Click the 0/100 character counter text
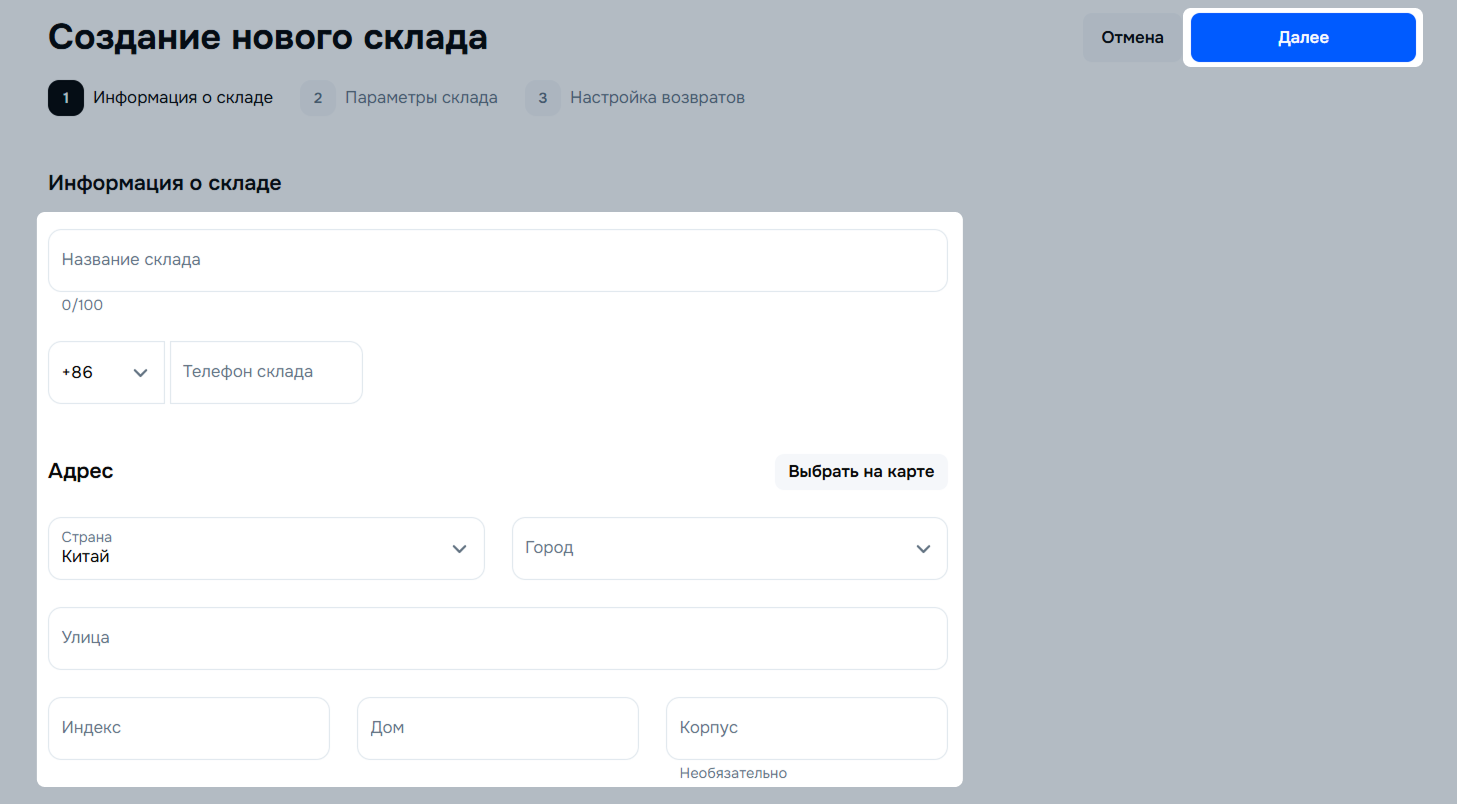The height and width of the screenshot is (804, 1457). point(82,305)
